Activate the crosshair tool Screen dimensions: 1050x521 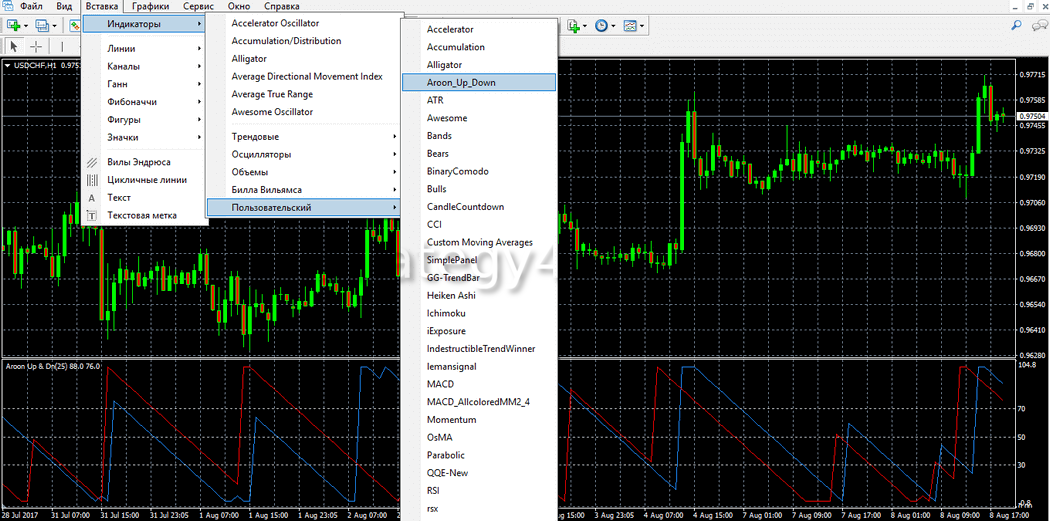click(x=36, y=46)
